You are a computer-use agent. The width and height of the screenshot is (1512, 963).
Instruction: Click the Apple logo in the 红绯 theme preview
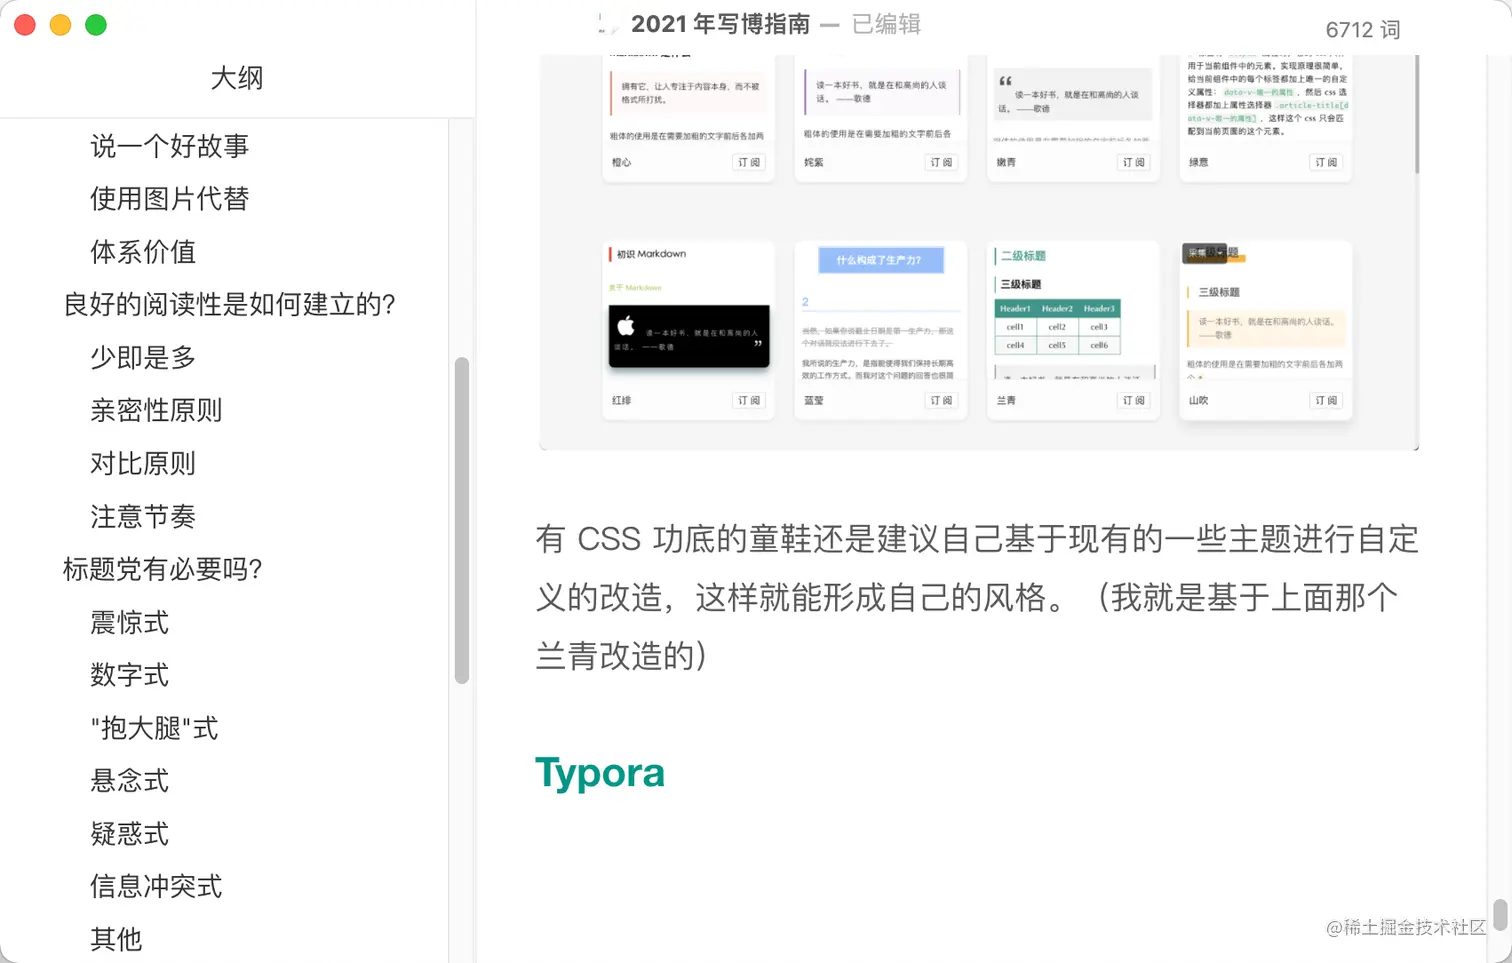(626, 326)
